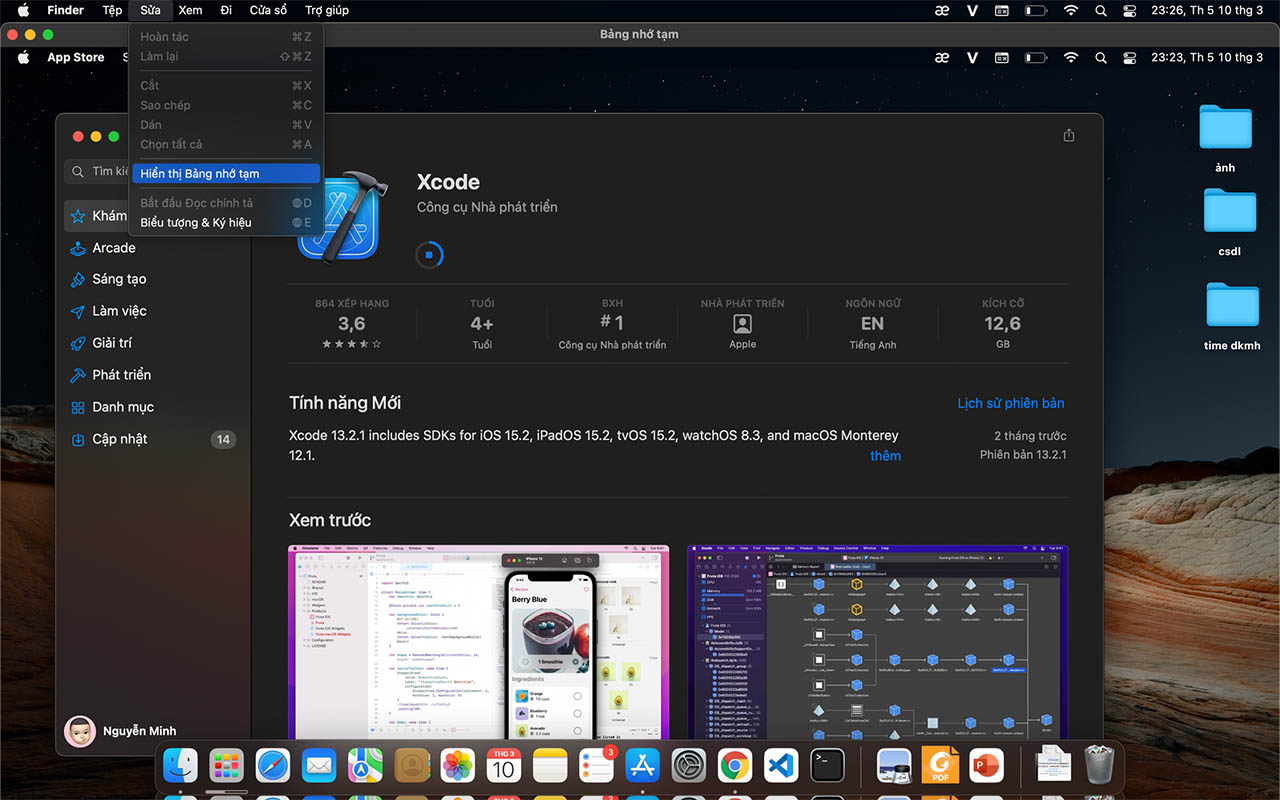Screen dimensions: 1280x800
Task: Open the Lịch sử phiên bản link
Action: [1010, 403]
